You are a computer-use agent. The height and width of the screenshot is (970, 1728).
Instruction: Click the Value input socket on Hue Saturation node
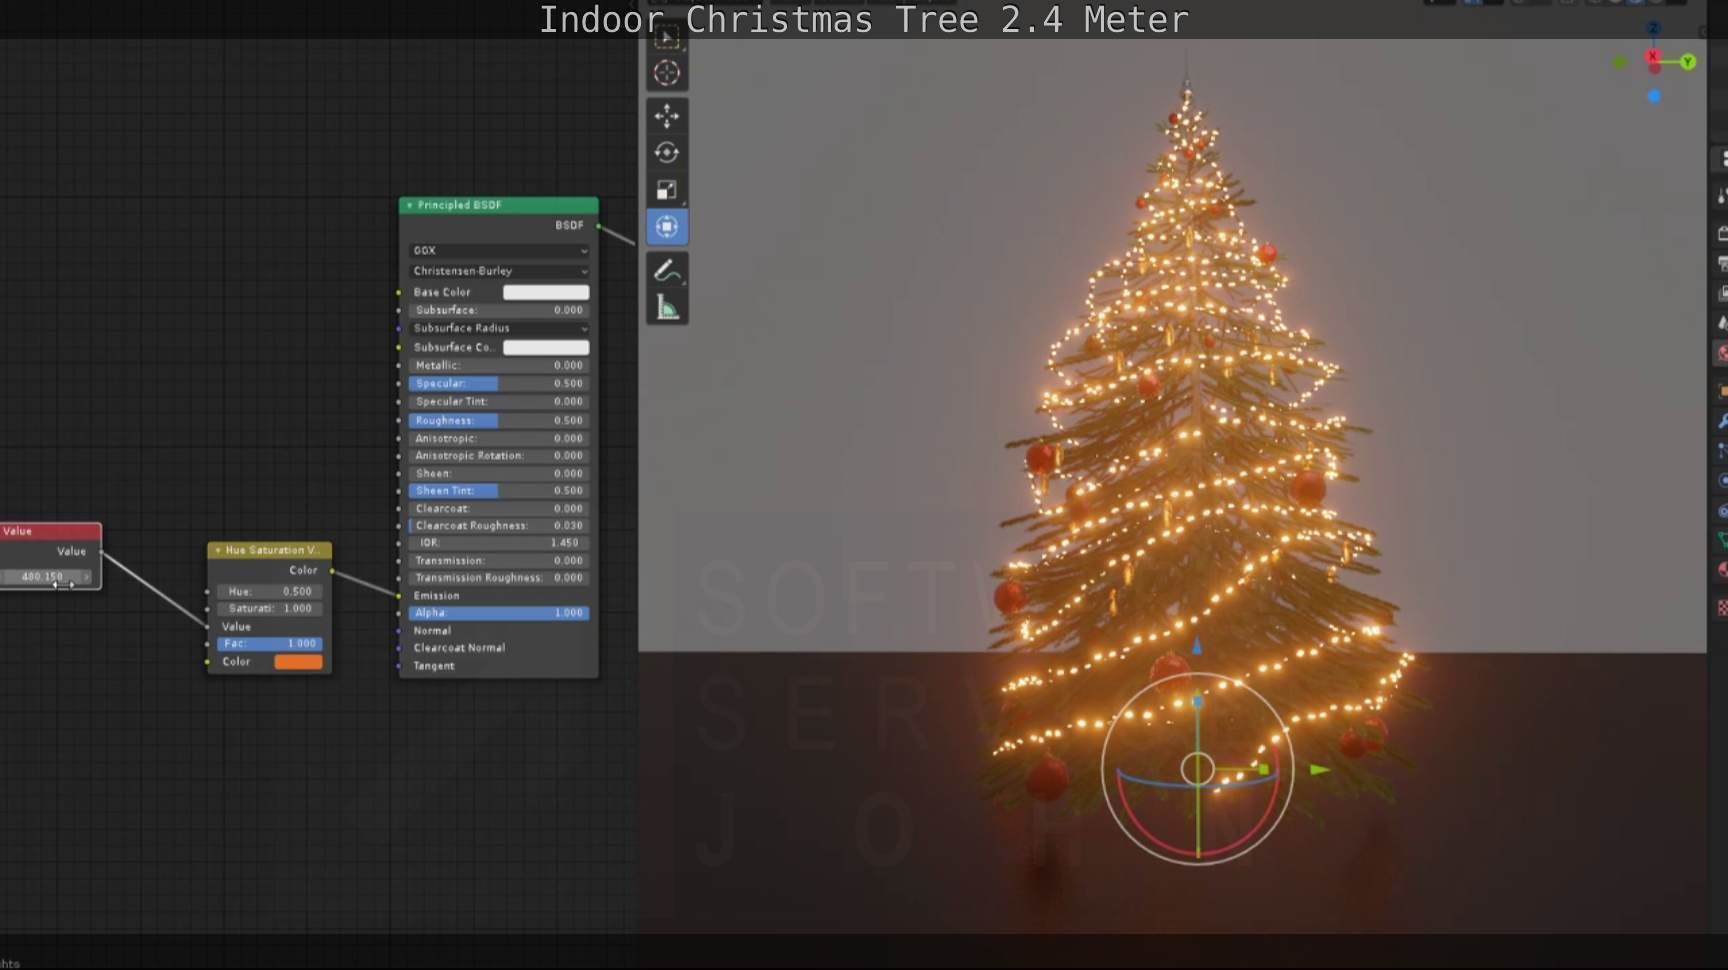point(208,627)
